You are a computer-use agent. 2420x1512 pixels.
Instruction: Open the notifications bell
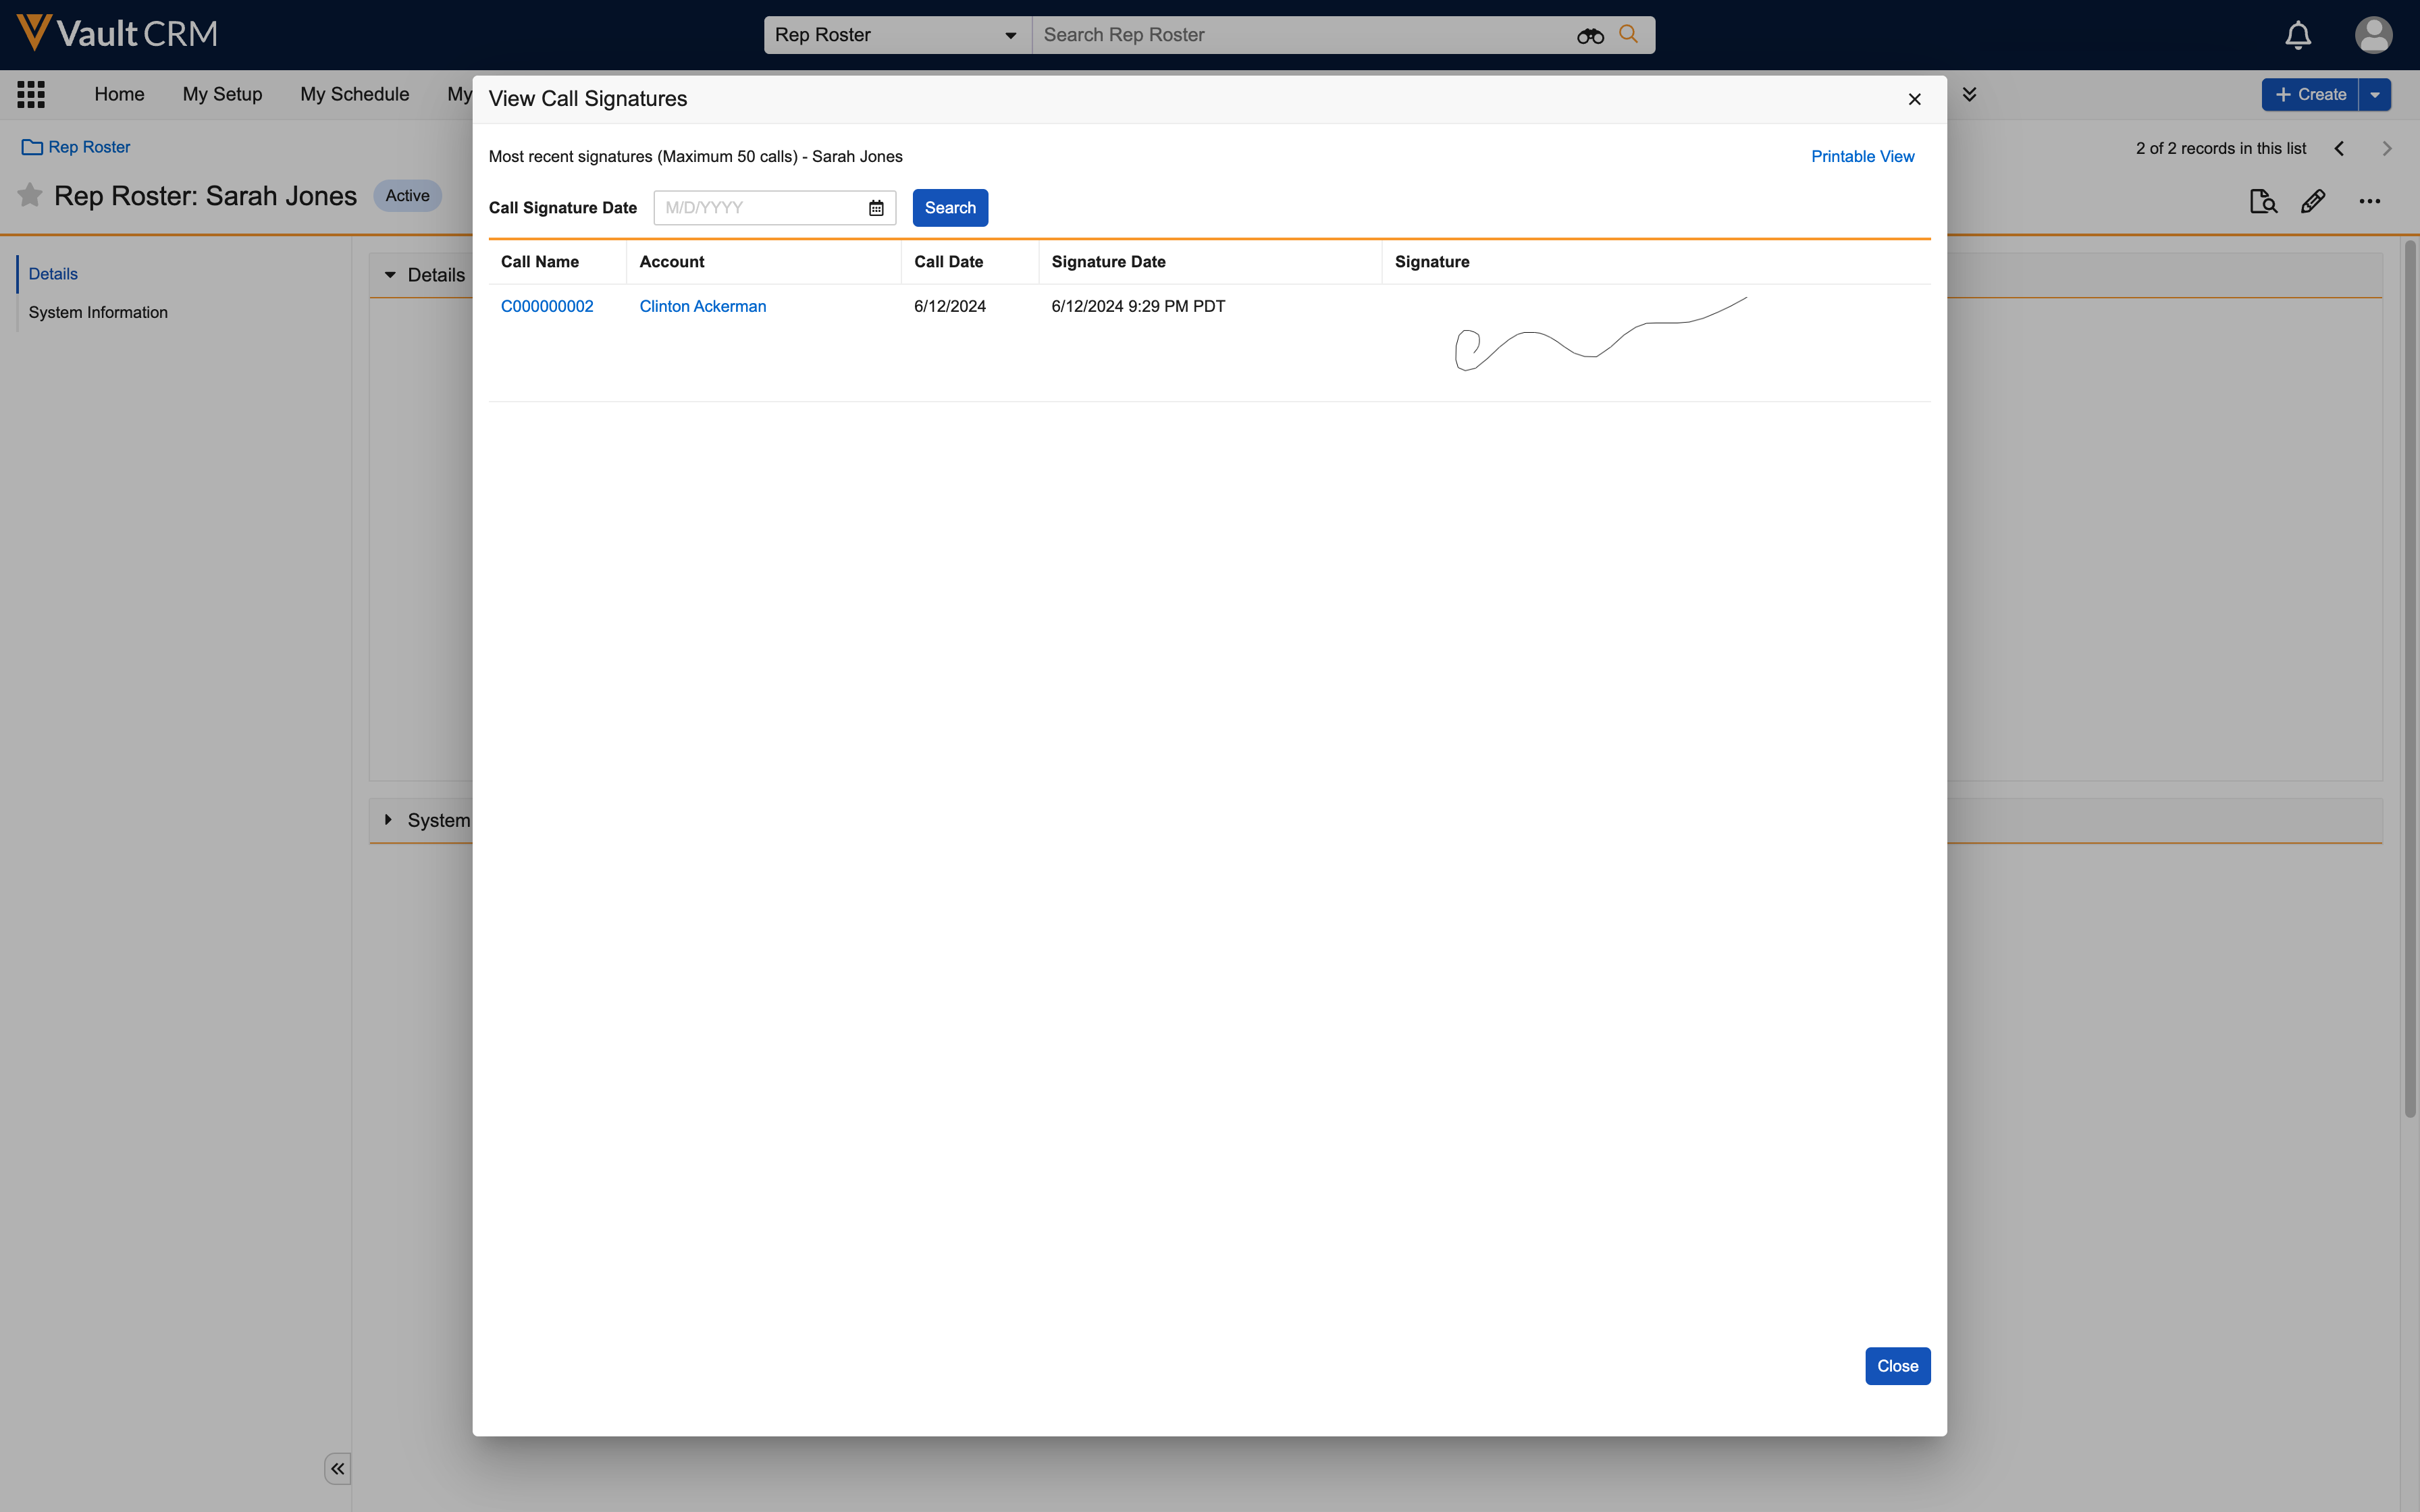2298,36
